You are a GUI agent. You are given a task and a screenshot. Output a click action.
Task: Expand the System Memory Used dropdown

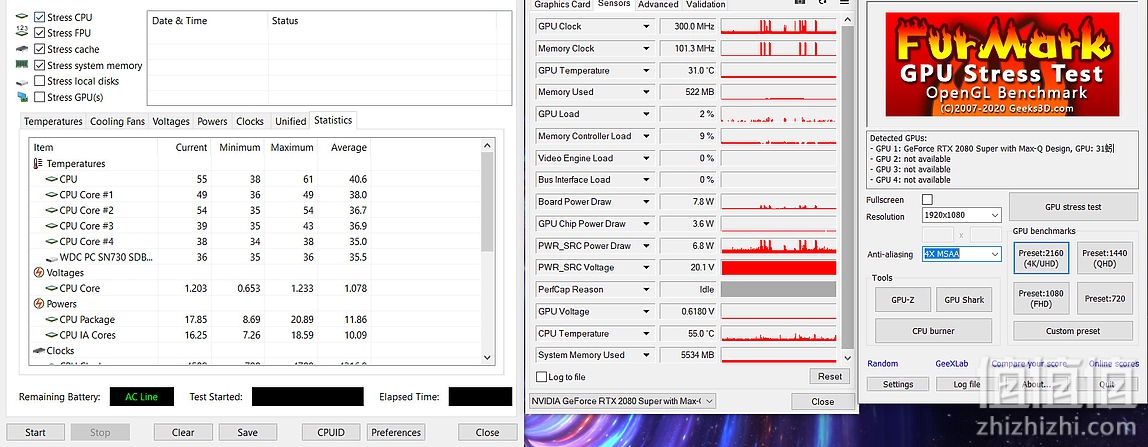(646, 356)
